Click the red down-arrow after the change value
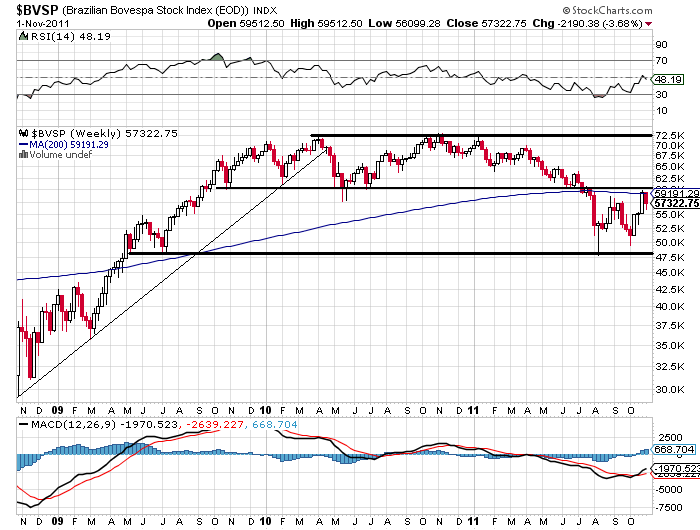The height and width of the screenshot is (530, 700). pyautogui.click(x=648, y=24)
